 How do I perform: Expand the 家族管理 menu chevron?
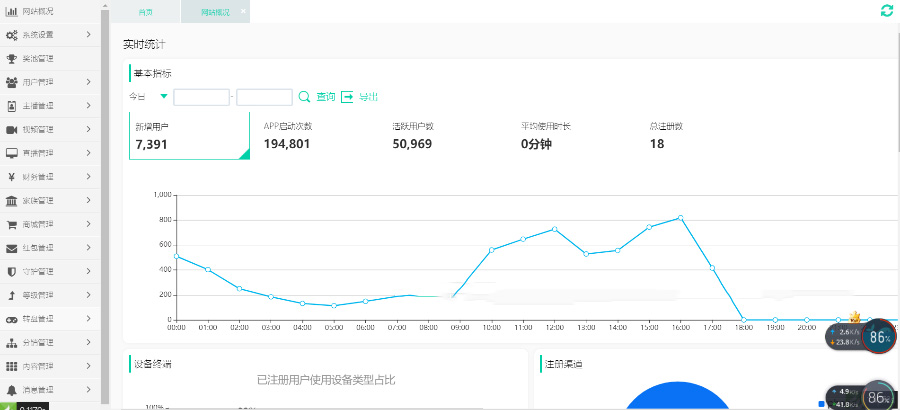click(89, 200)
